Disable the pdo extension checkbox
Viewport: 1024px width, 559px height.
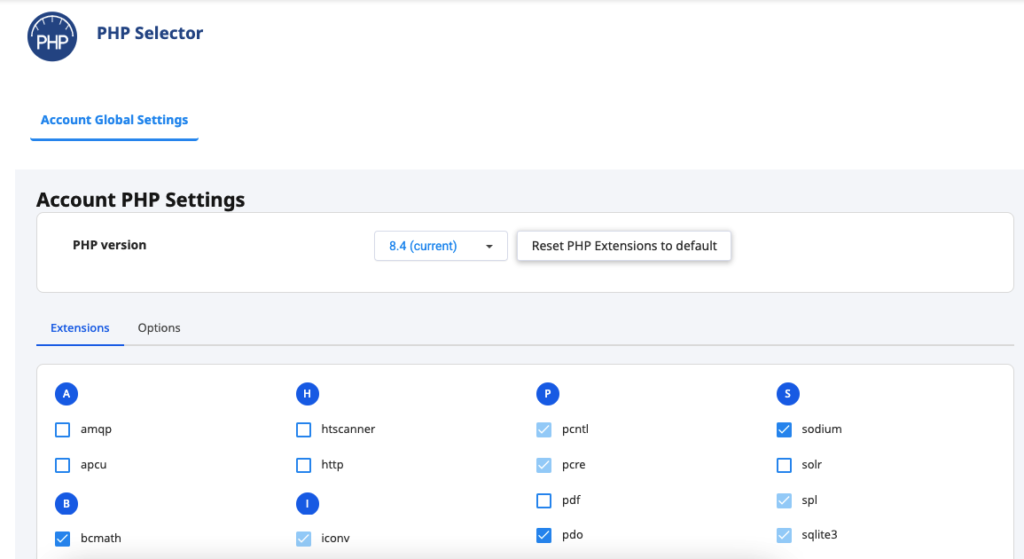point(544,535)
